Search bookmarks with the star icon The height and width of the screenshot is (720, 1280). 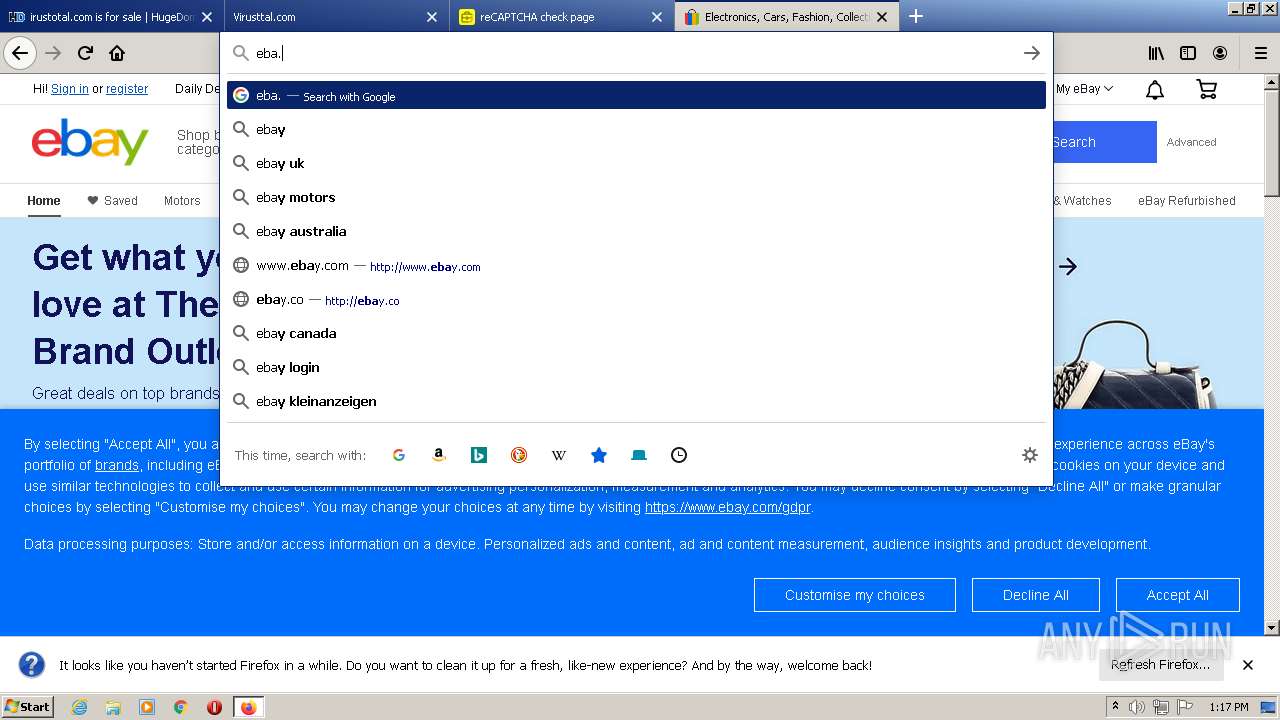(599, 455)
